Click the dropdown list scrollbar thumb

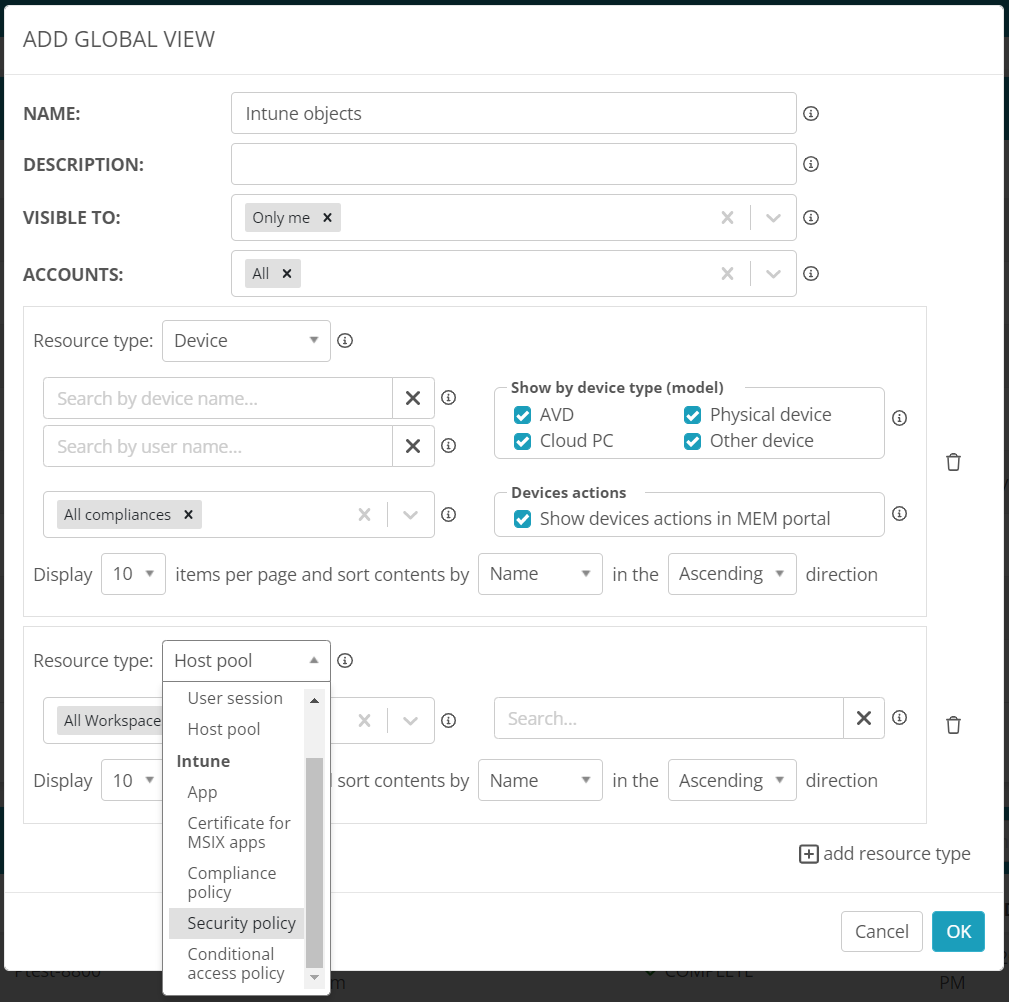314,860
